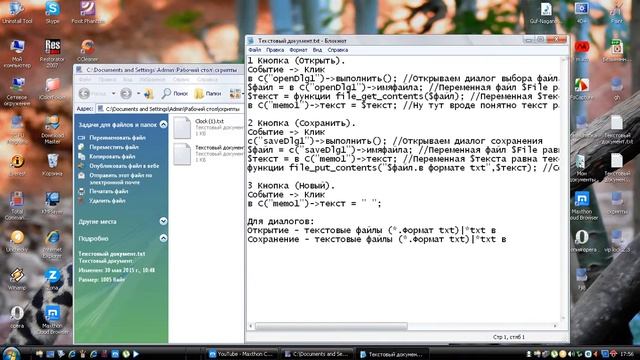This screenshot has width=640, height=360.
Task: Open the Forward history dropdown arrow
Action: [x=138, y=93]
